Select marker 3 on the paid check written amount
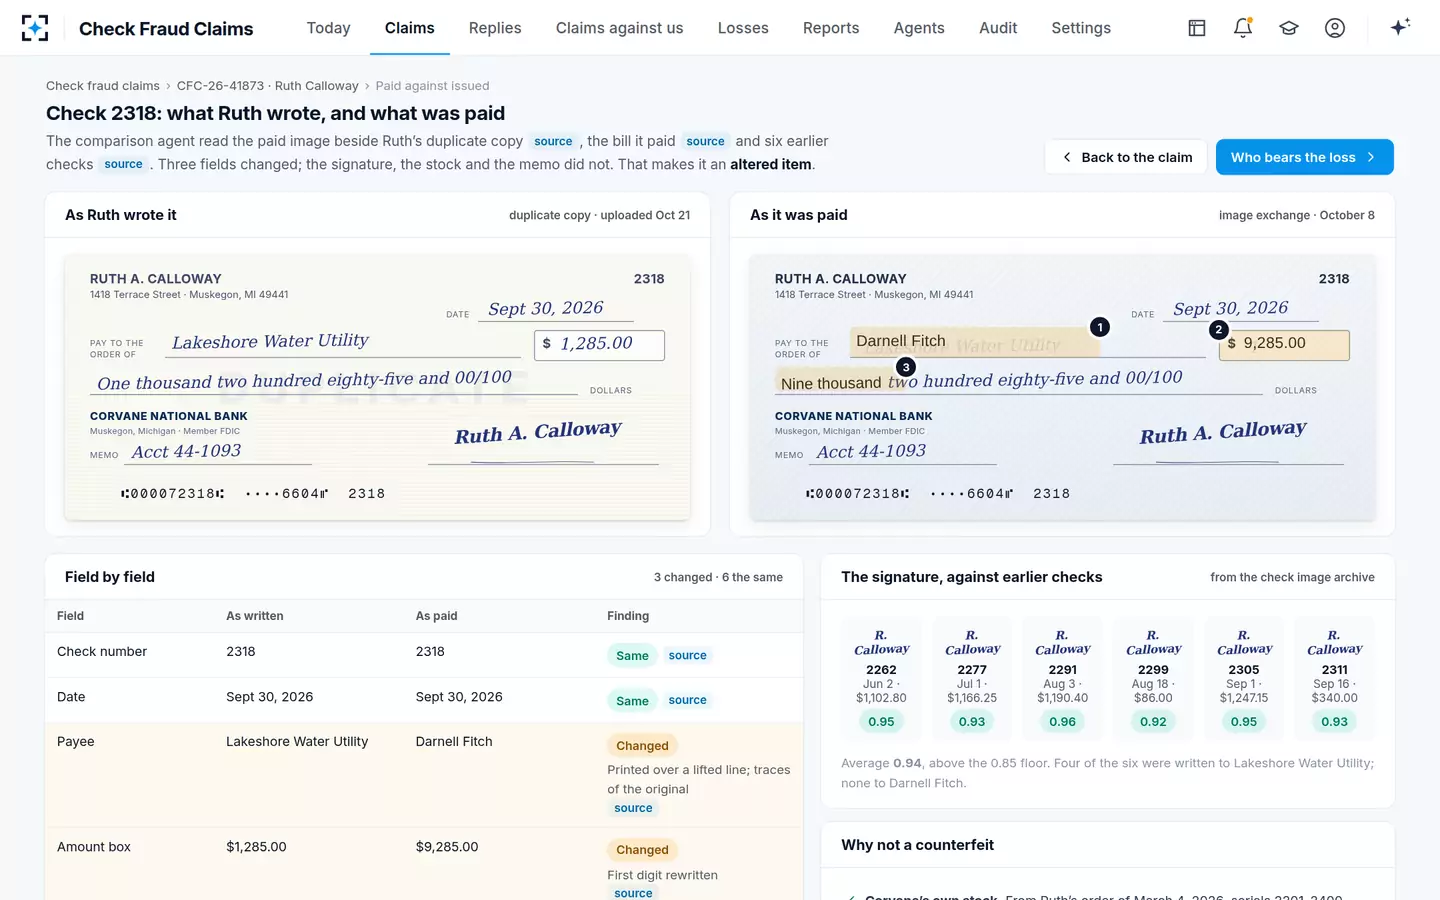 (906, 367)
